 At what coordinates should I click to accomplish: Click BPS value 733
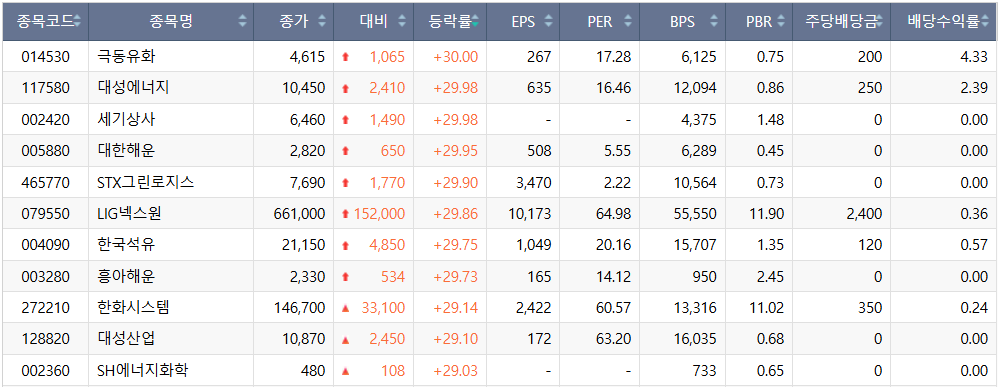[x=704, y=371]
